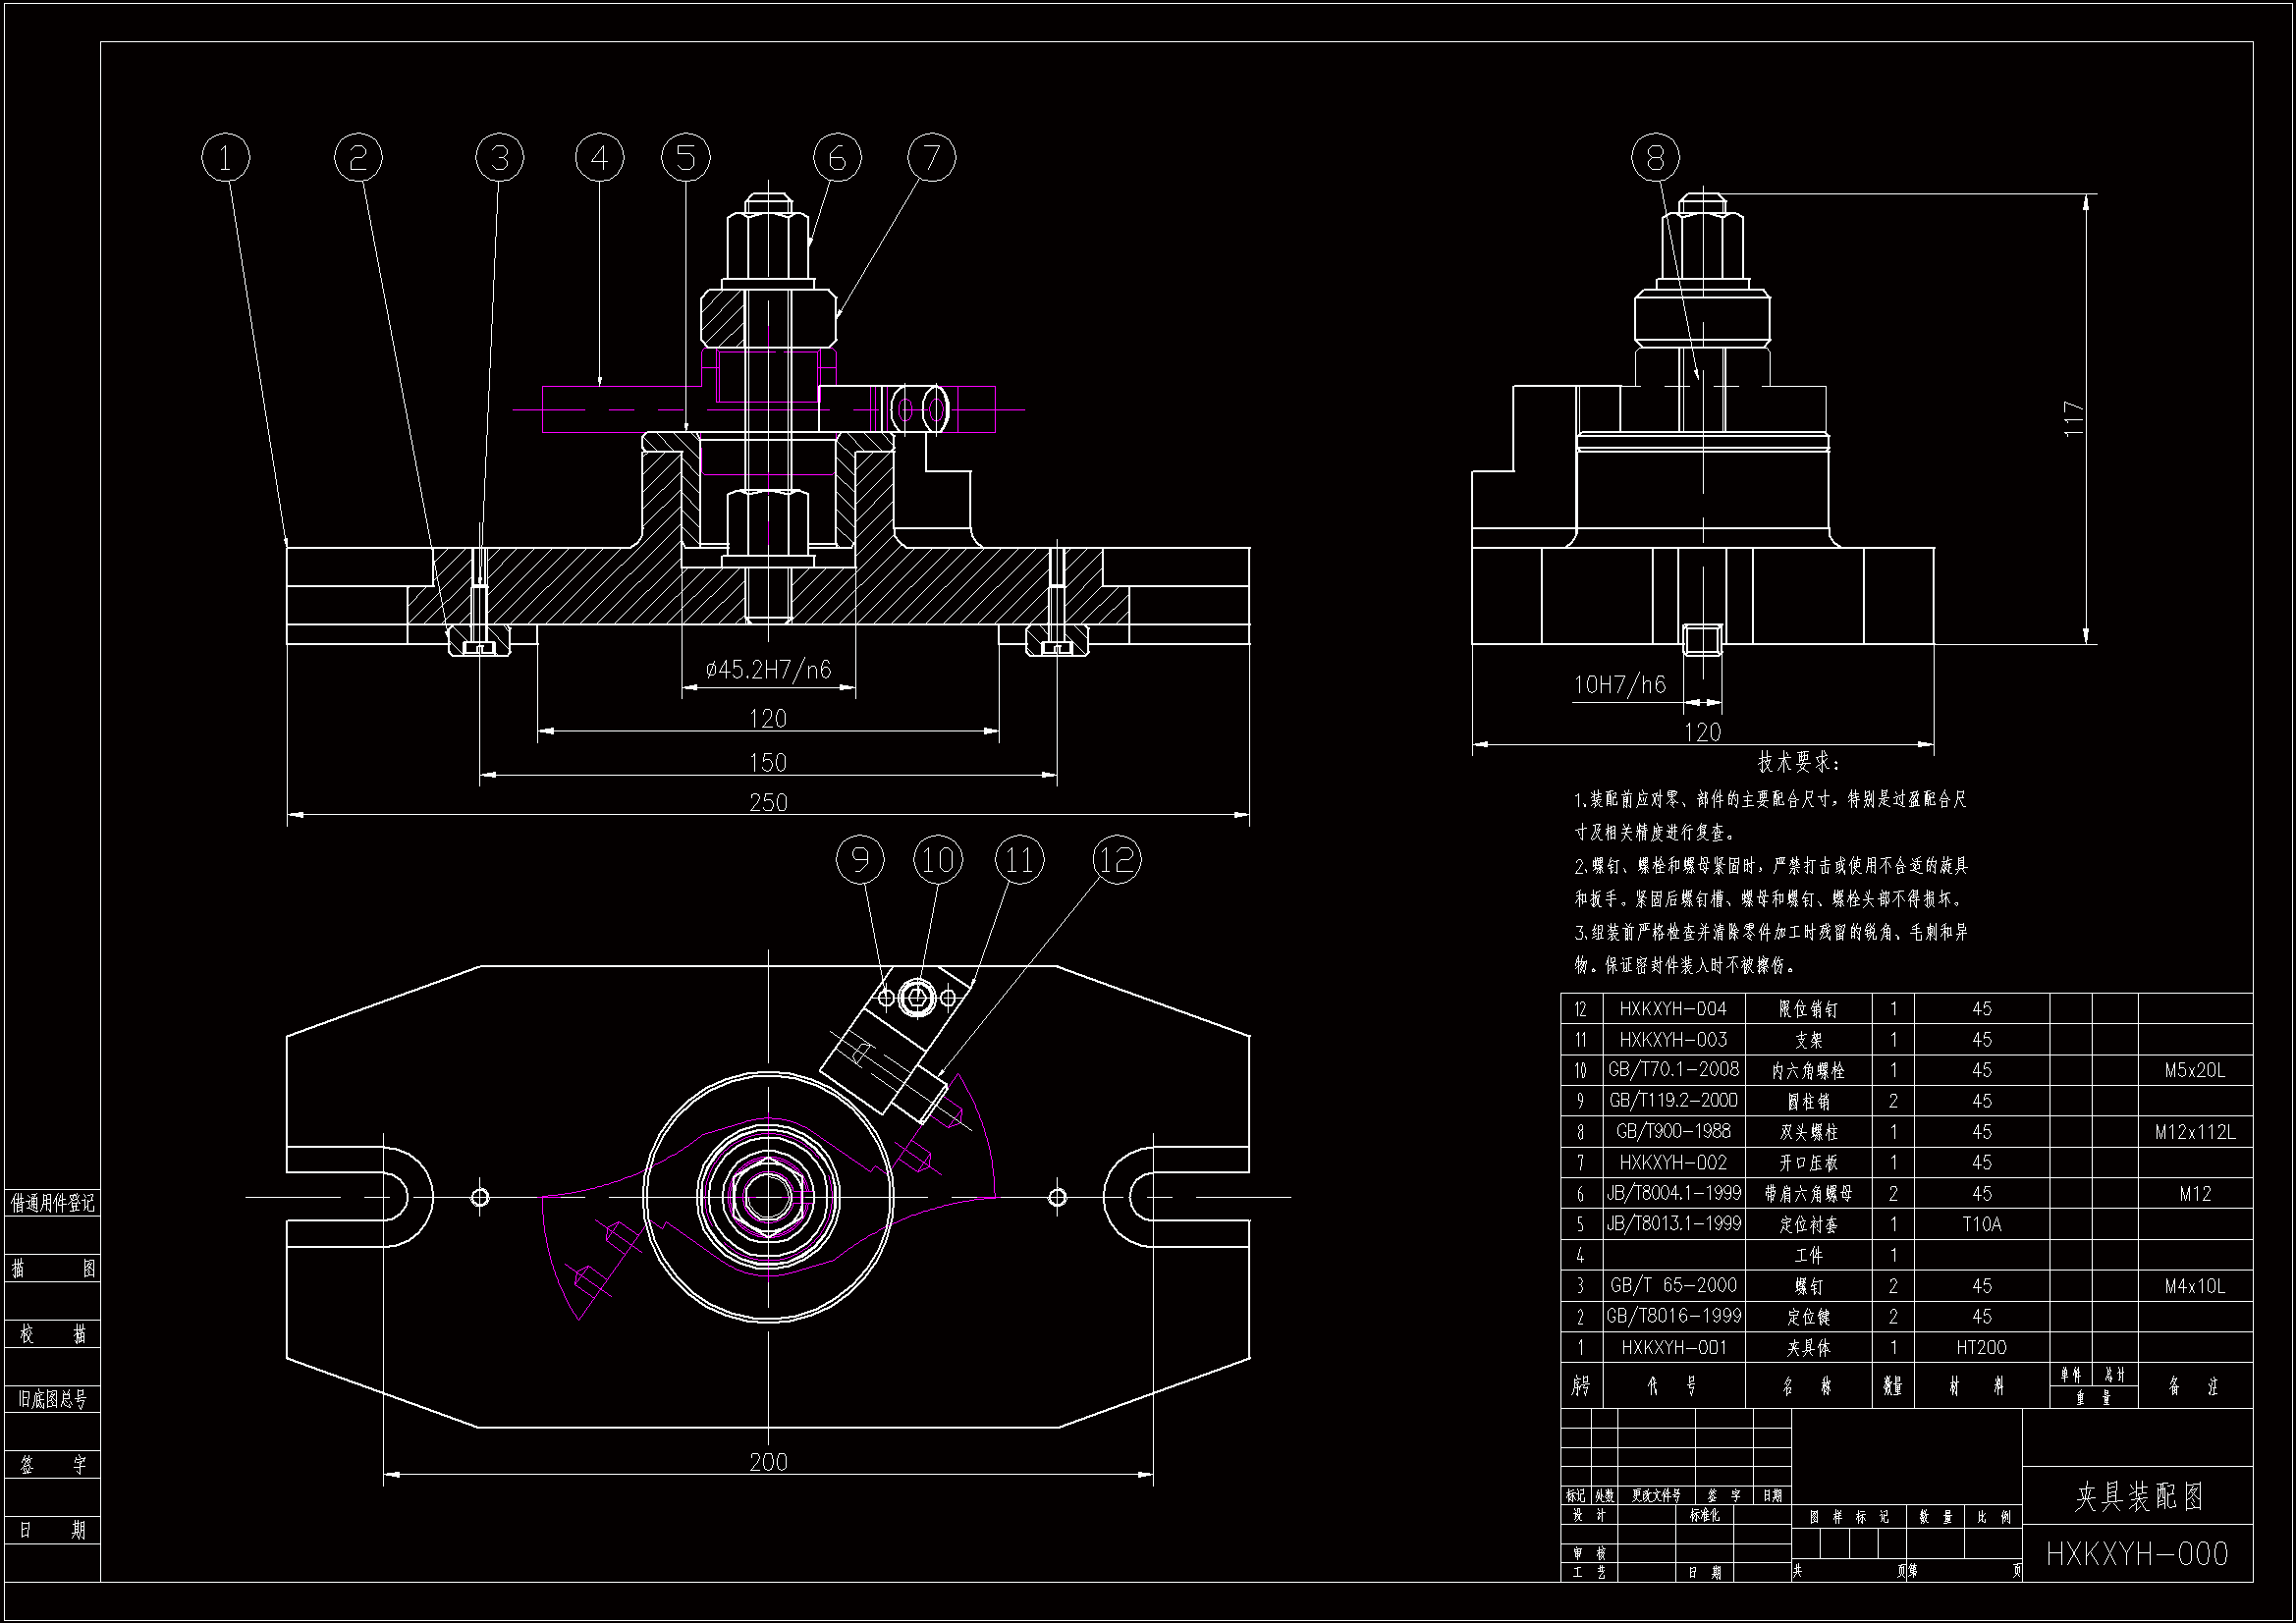This screenshot has height=1623, width=2296.
Task: Click the balloon labeled 7
Action: 931,158
